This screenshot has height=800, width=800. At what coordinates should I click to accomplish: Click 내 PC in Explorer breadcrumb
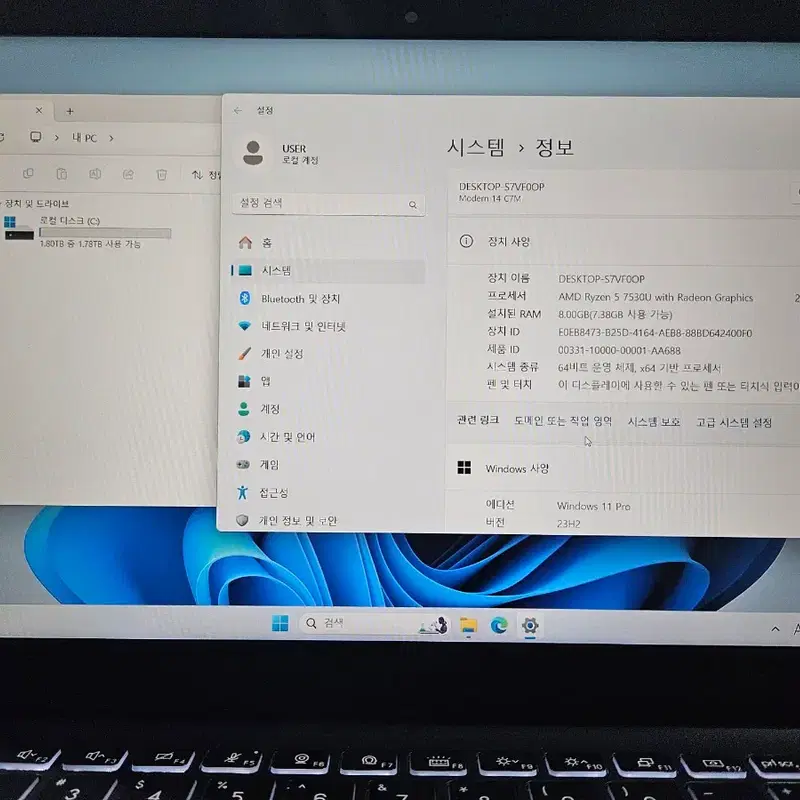click(85, 138)
